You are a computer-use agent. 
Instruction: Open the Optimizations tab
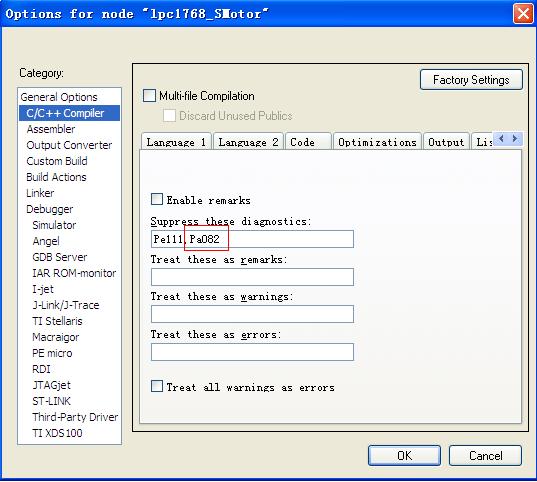click(x=377, y=142)
